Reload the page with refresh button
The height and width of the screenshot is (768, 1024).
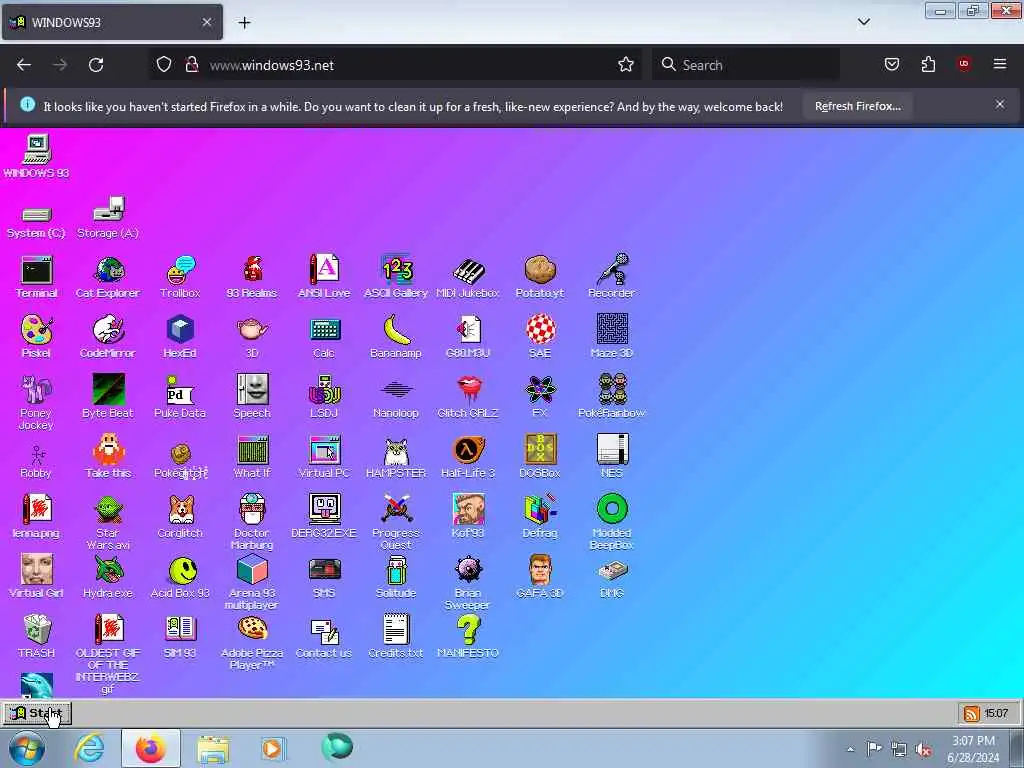(x=96, y=65)
